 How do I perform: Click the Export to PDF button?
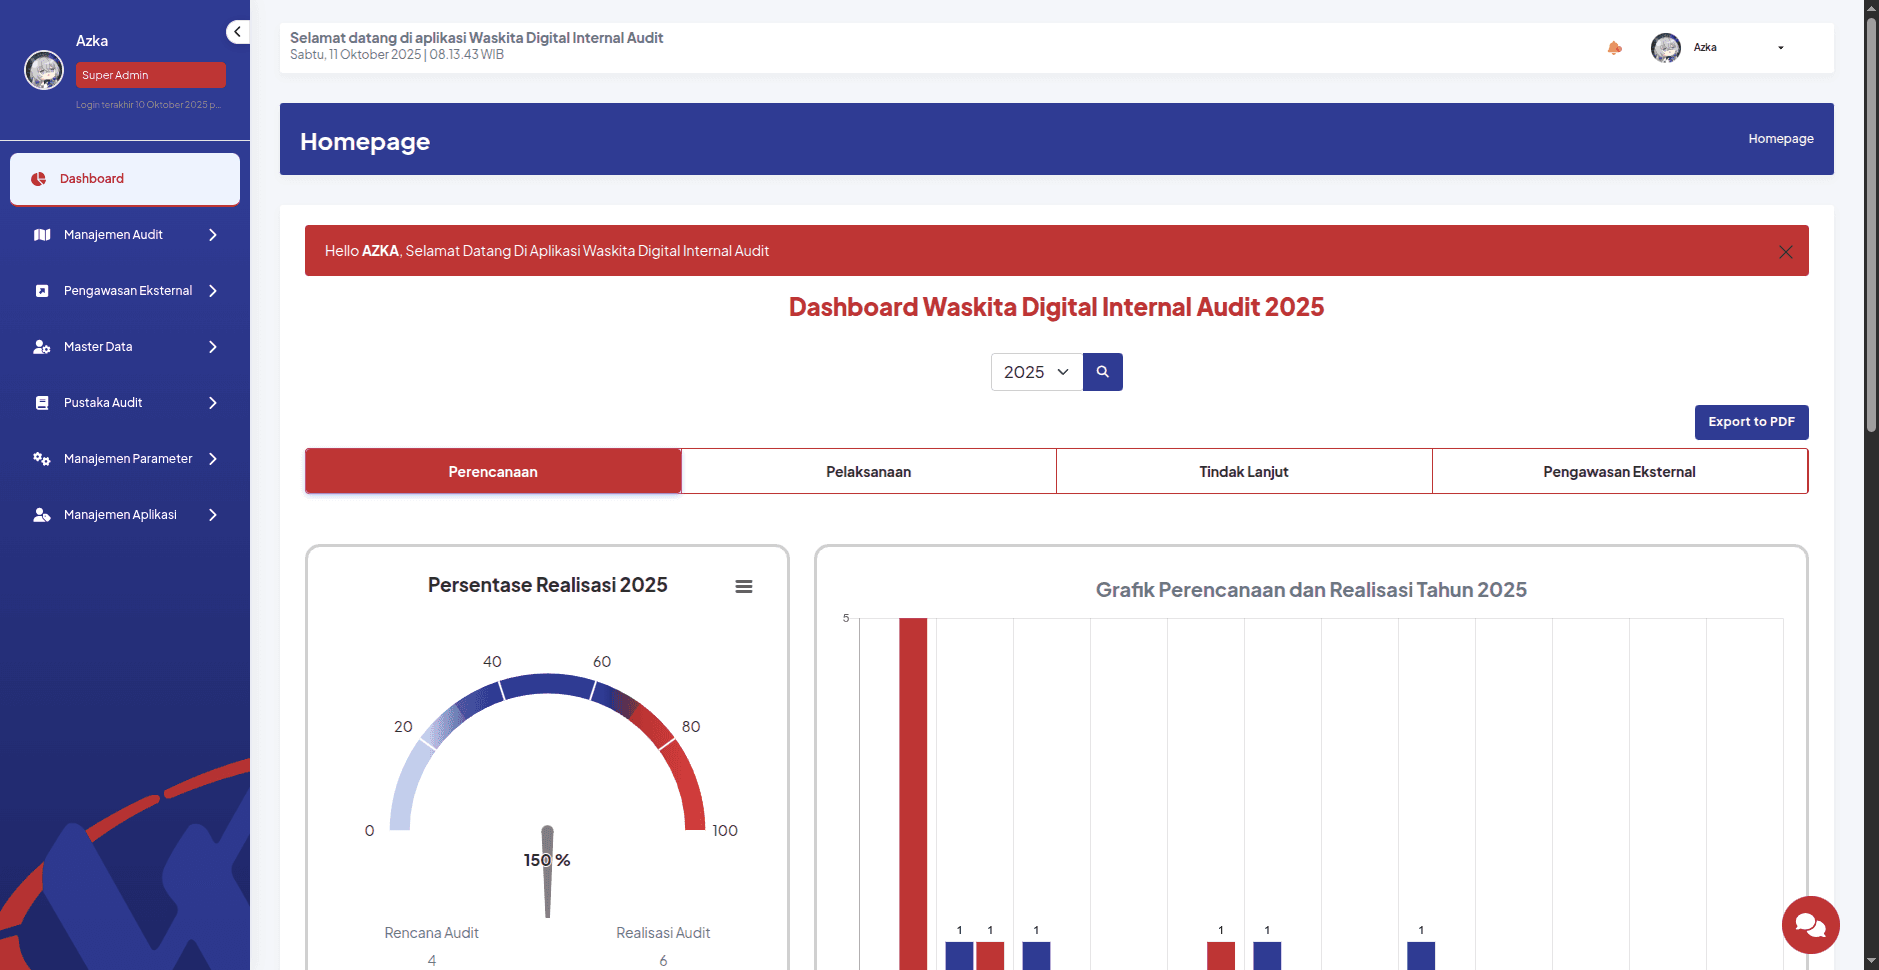(x=1750, y=421)
